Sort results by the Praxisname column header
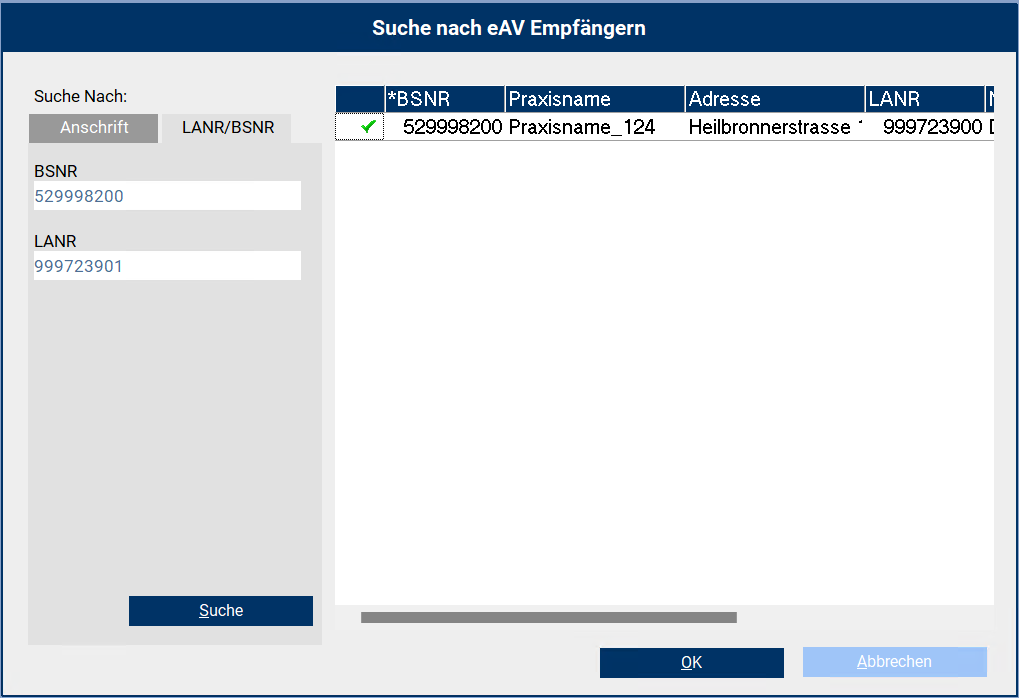The height and width of the screenshot is (698, 1019). coord(593,98)
